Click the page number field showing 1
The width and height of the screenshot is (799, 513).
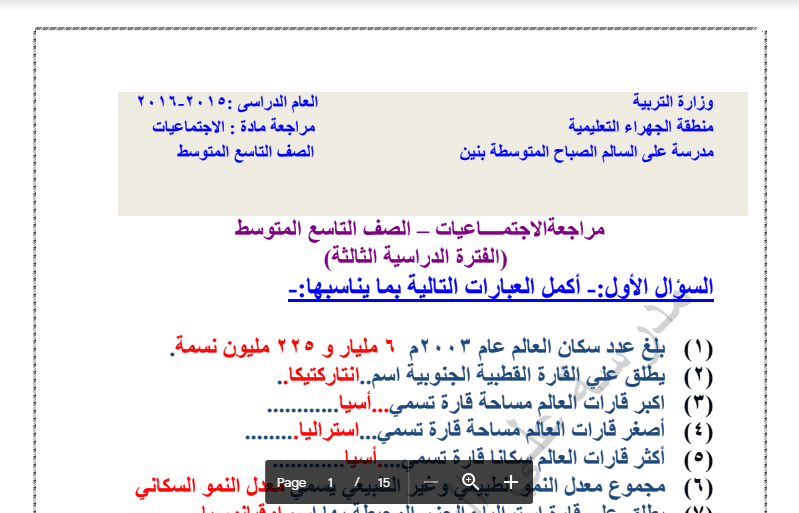click(330, 482)
